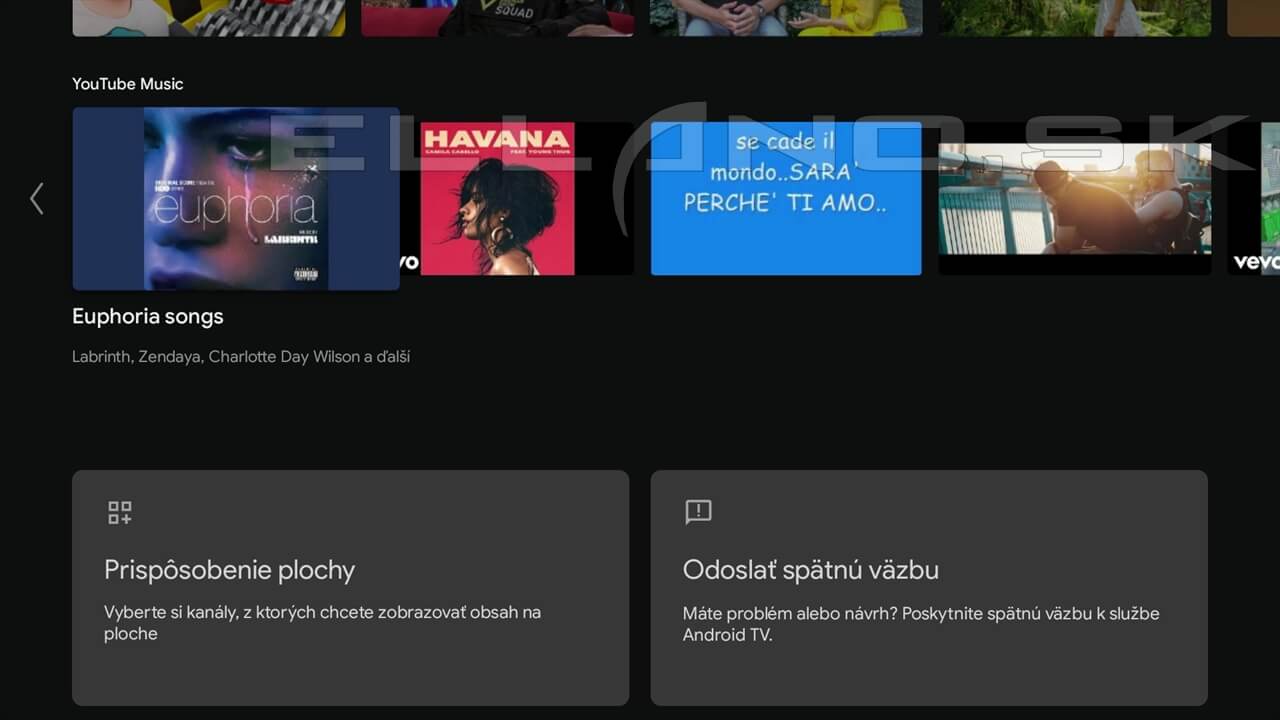Open the Euphoria songs thumbnail
The width and height of the screenshot is (1280, 720).
[236, 198]
